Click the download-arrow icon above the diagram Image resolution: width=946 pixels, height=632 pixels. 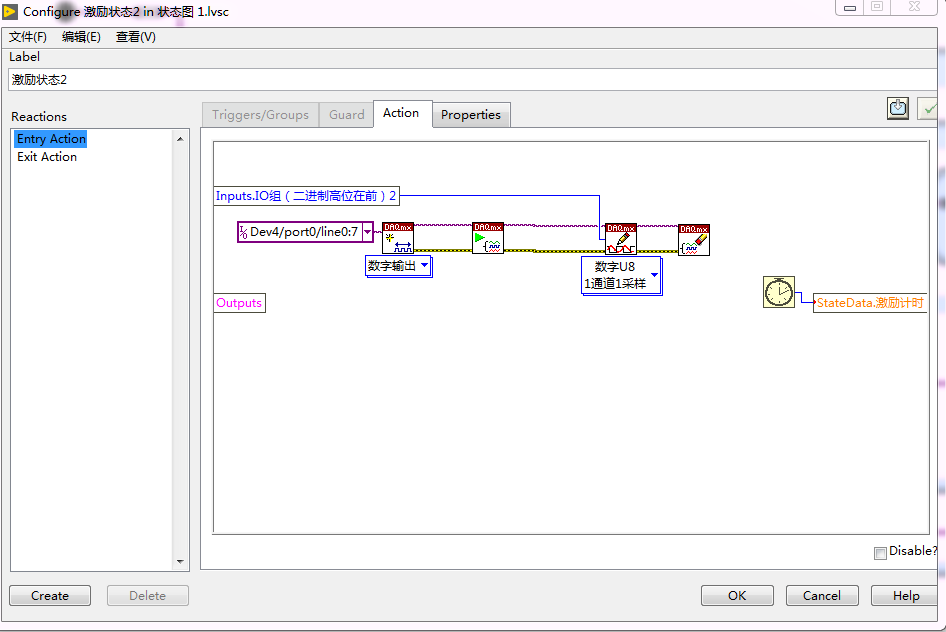click(x=897, y=108)
